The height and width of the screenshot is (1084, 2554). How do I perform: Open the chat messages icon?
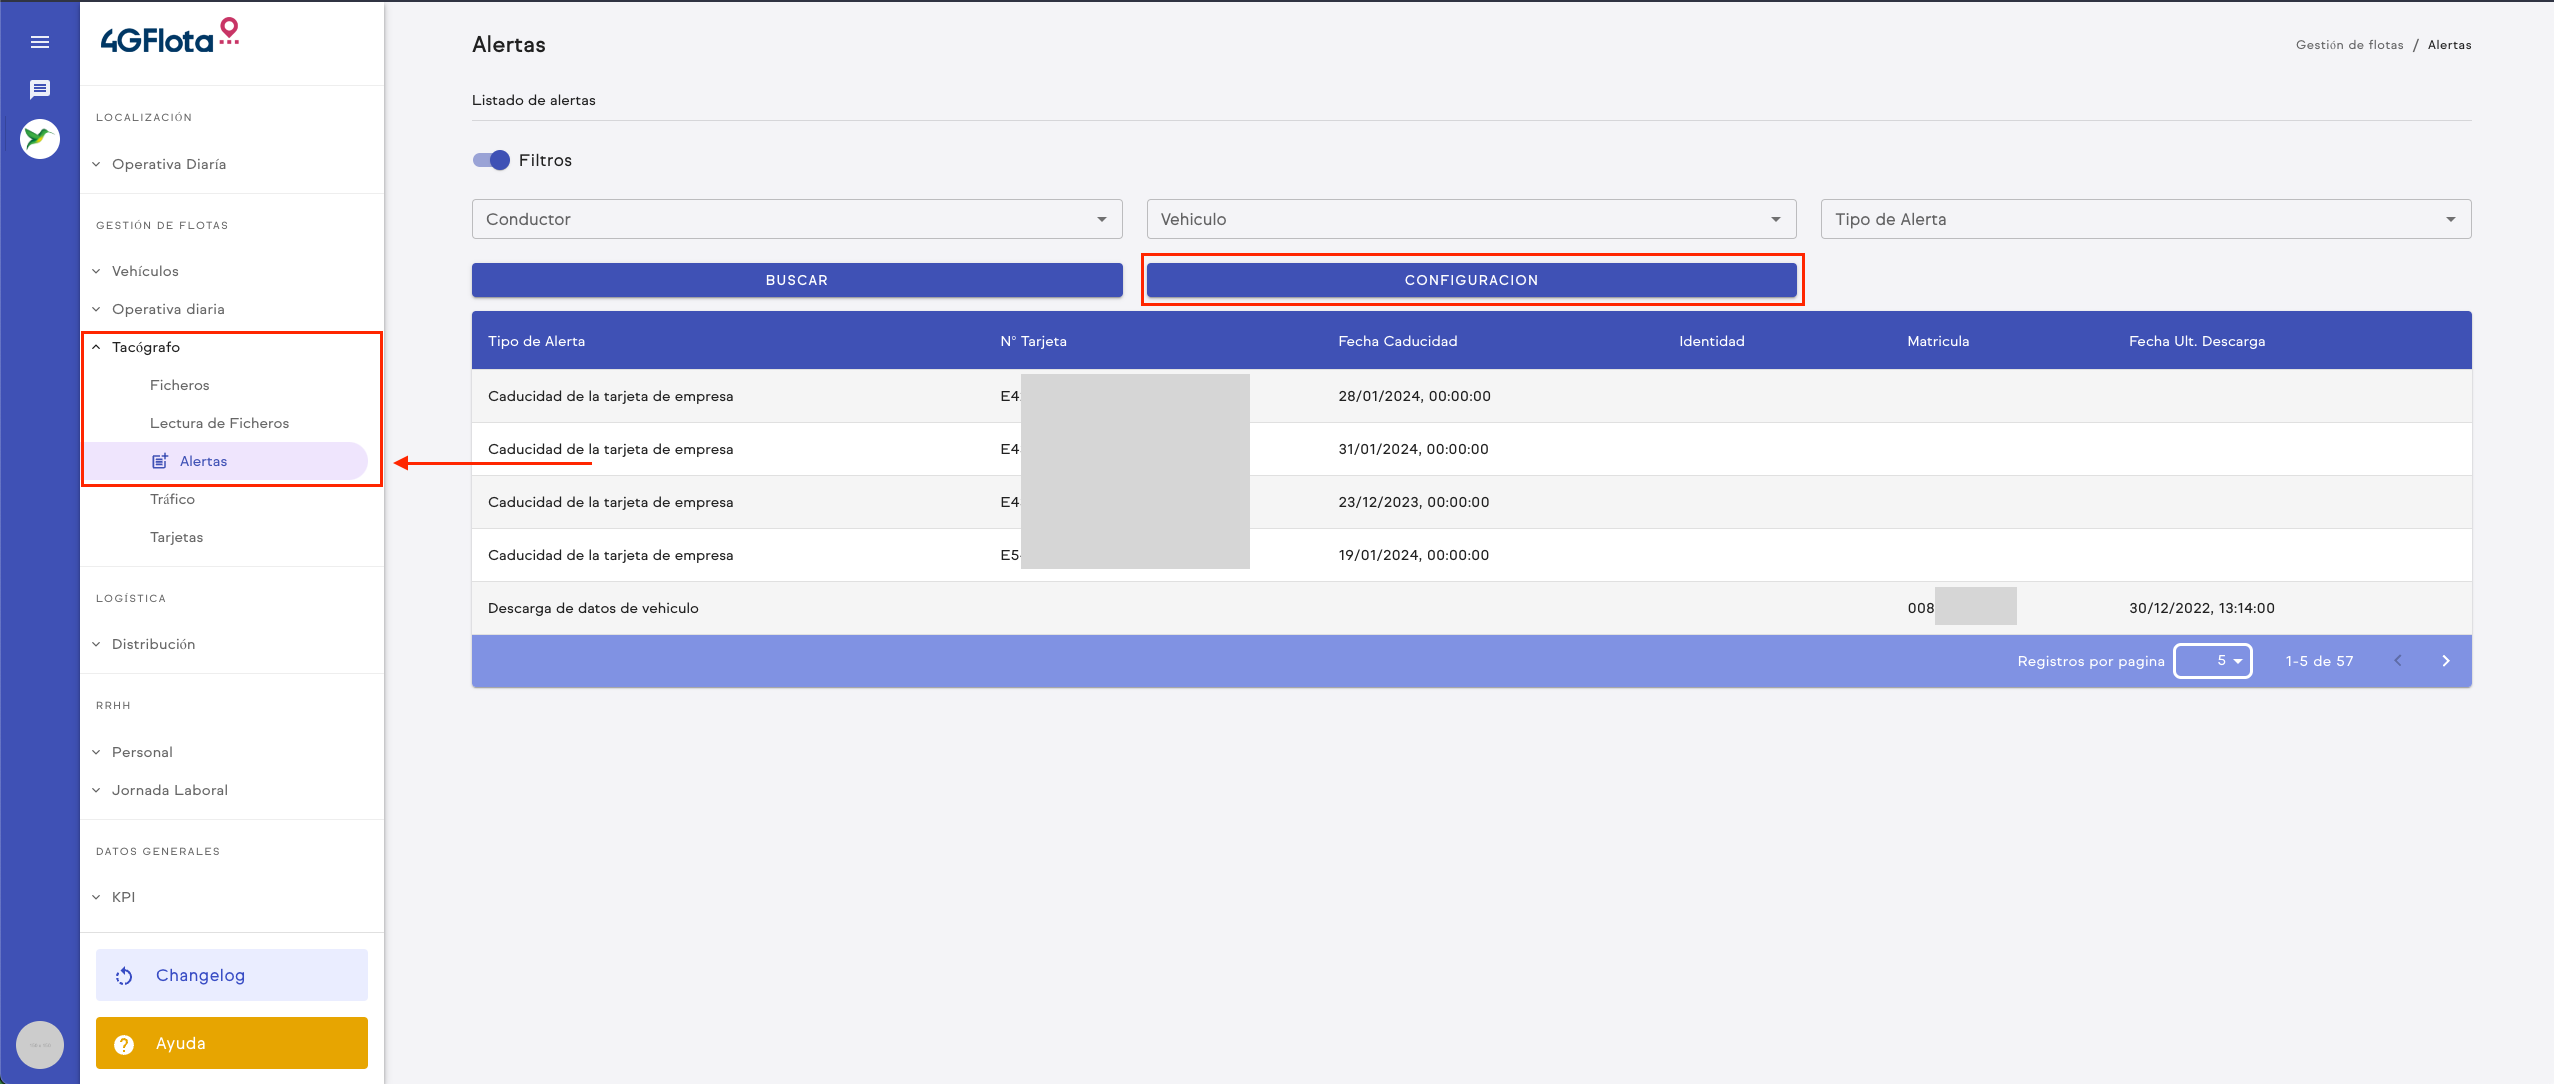(40, 90)
